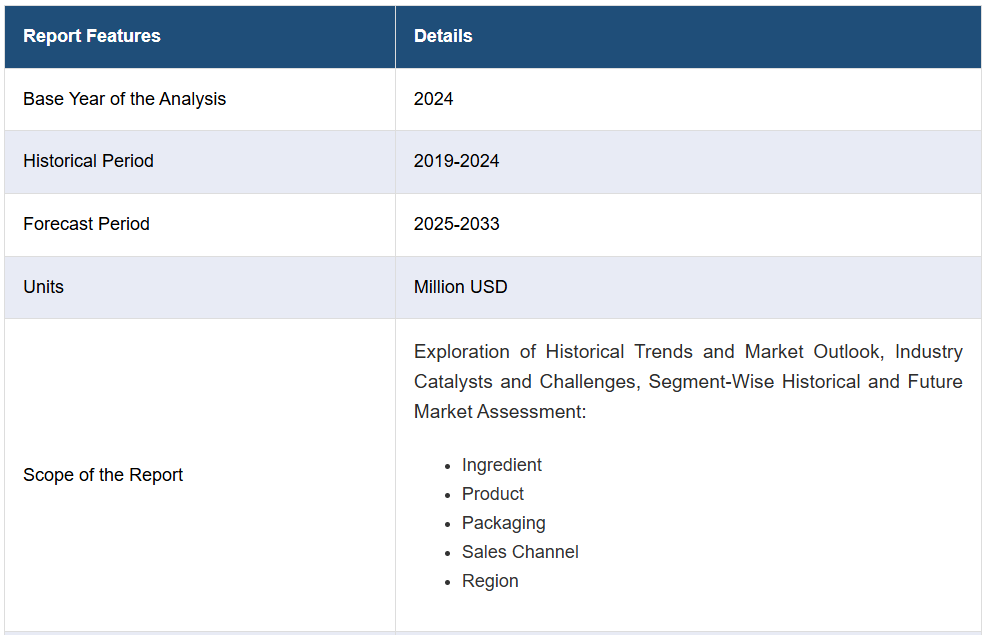Click the 2019-2024 historical period value
Screen dimensions: 985x635
(x=456, y=161)
